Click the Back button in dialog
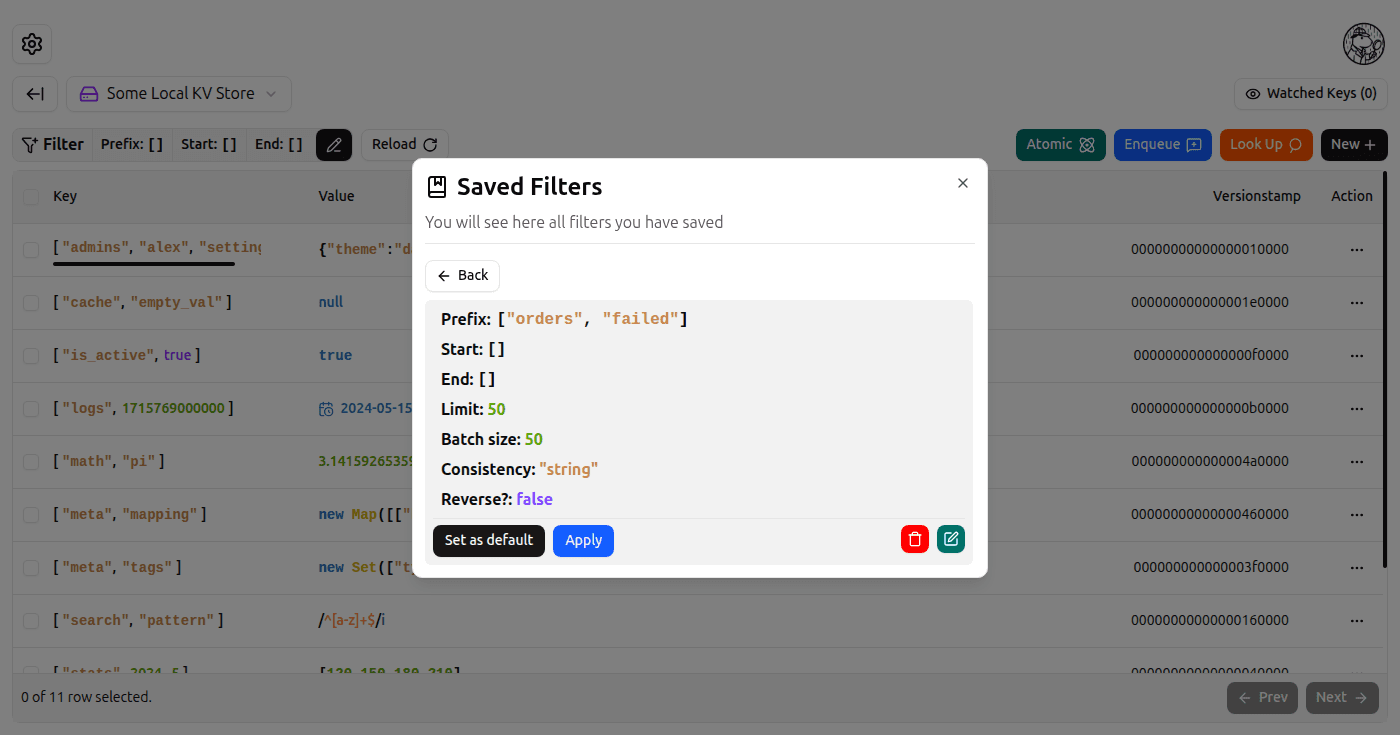 coord(462,276)
